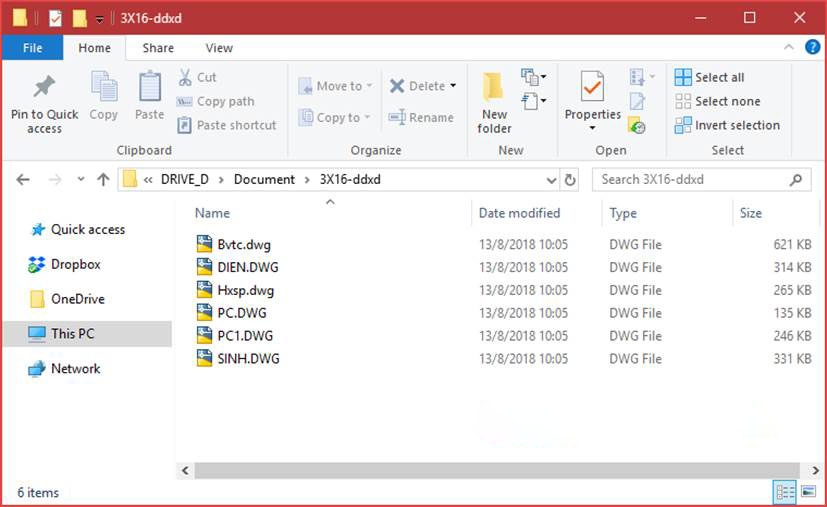The width and height of the screenshot is (827, 507).
Task: Open the New item dropdown
Action: 533,77
